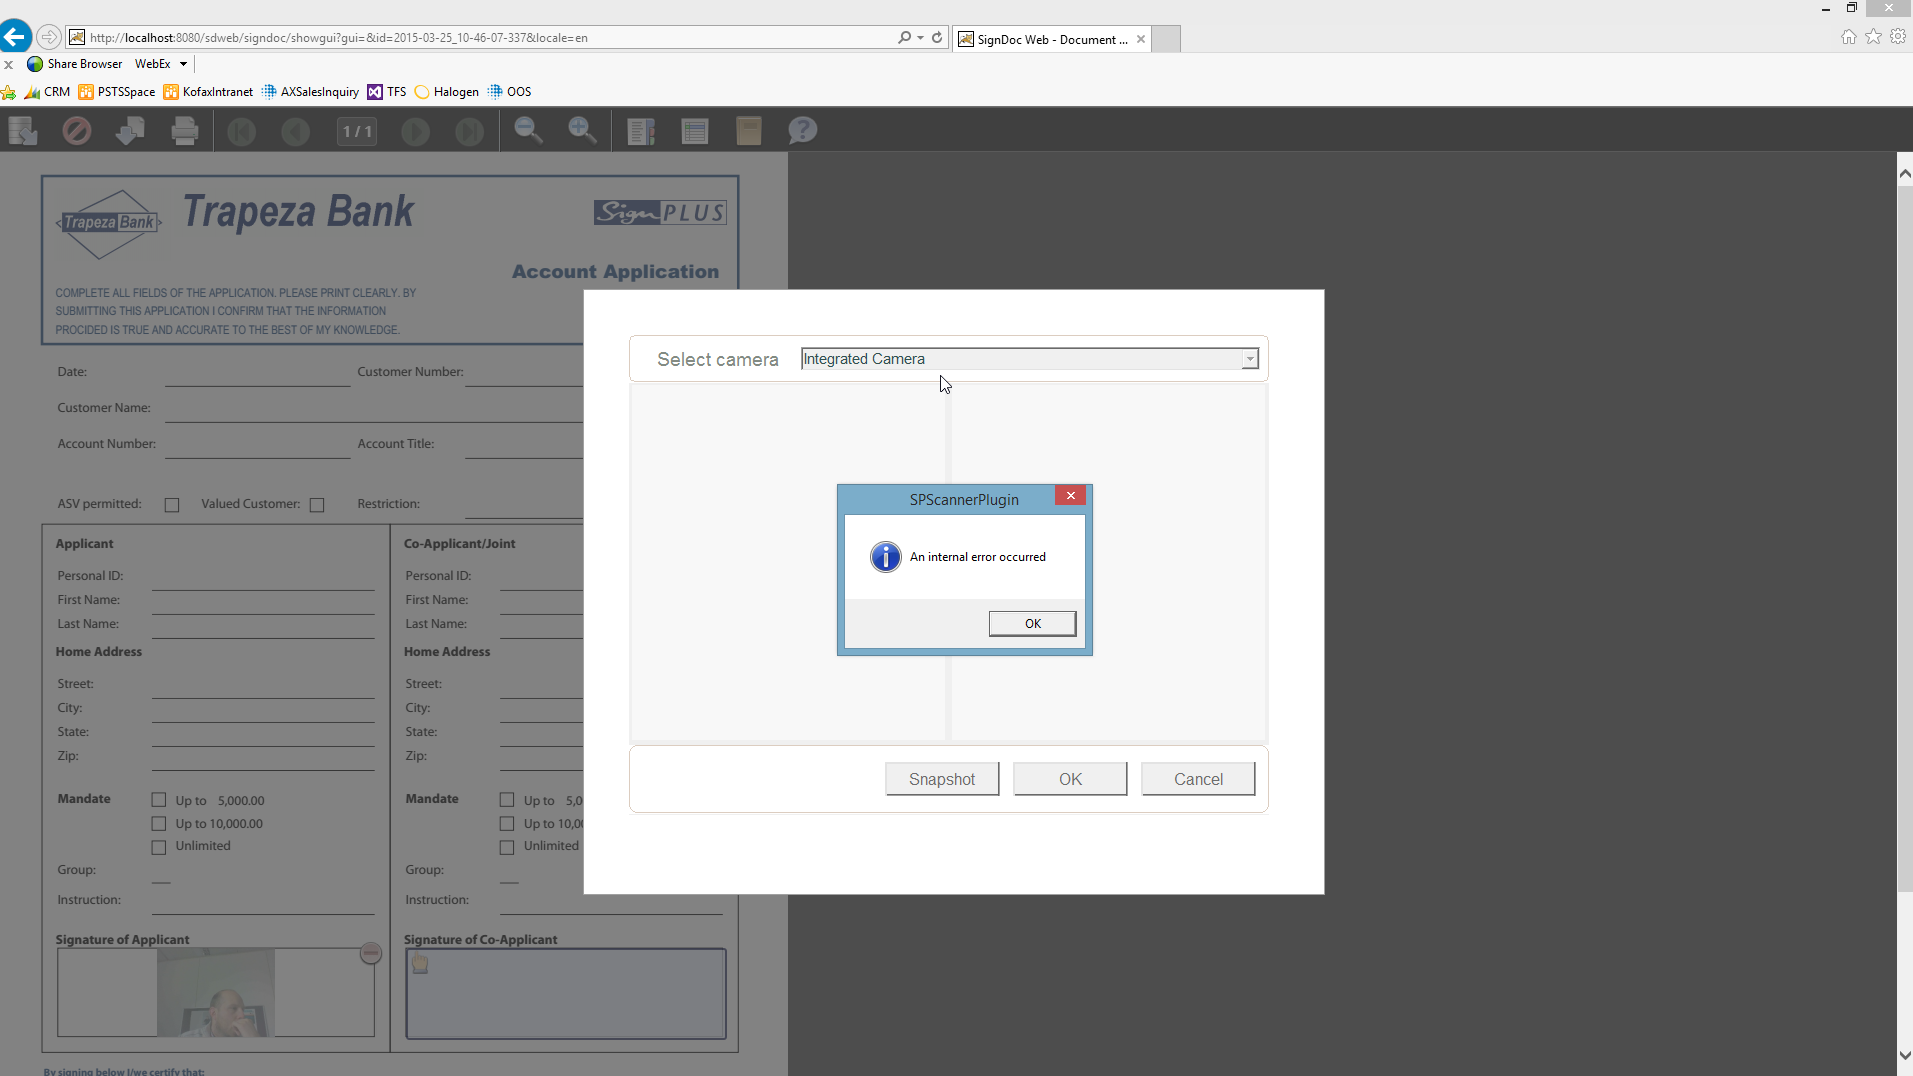Click OK in SPScannerPlugin error dialog
The image size is (1913, 1076).
point(1032,623)
